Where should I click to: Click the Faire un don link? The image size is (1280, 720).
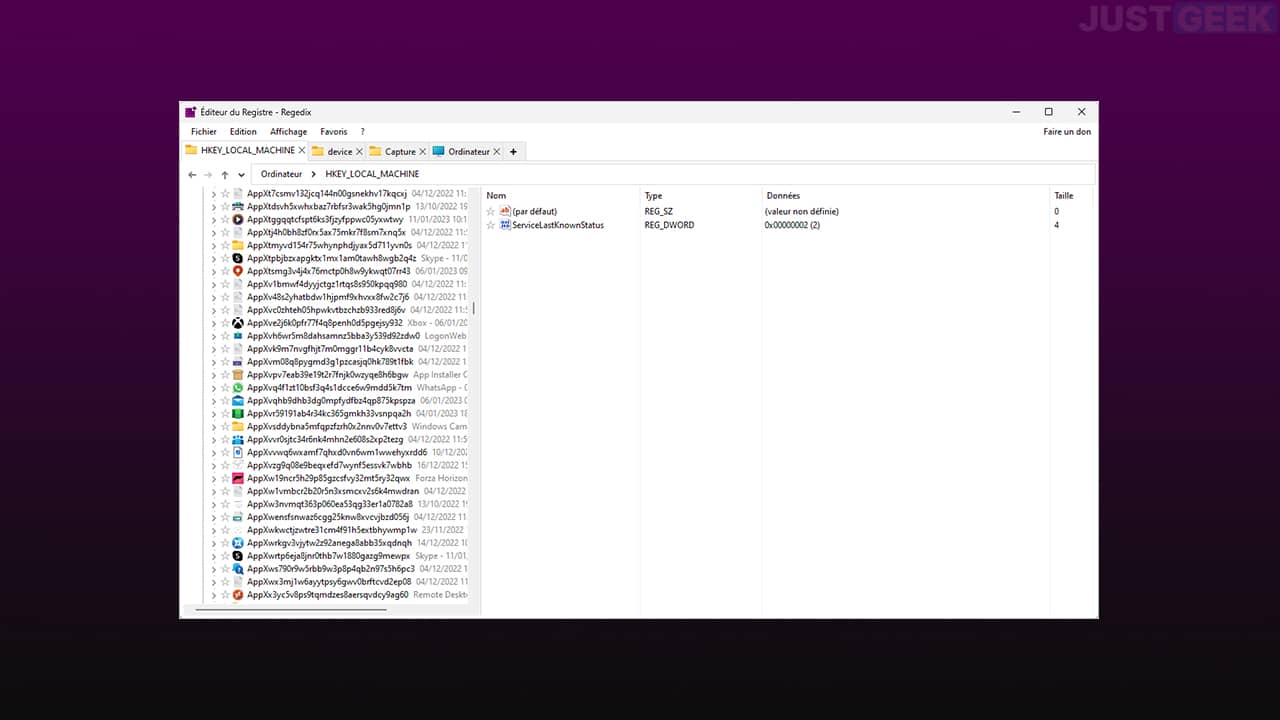pyautogui.click(x=1067, y=131)
